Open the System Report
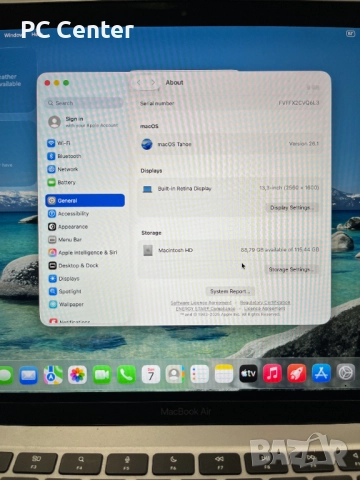The width and height of the screenshot is (360, 480). tap(230, 291)
